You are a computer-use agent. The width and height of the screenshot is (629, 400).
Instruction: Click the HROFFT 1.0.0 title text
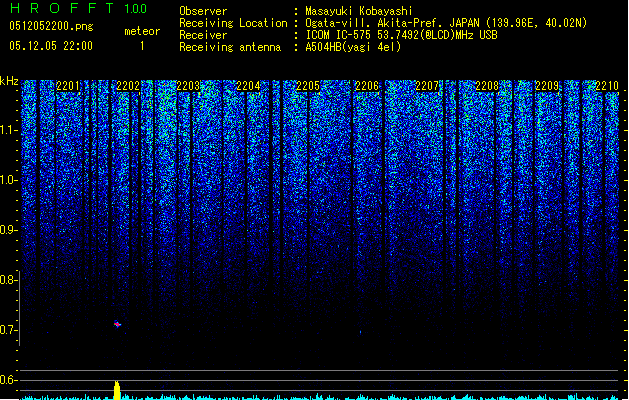79,8
